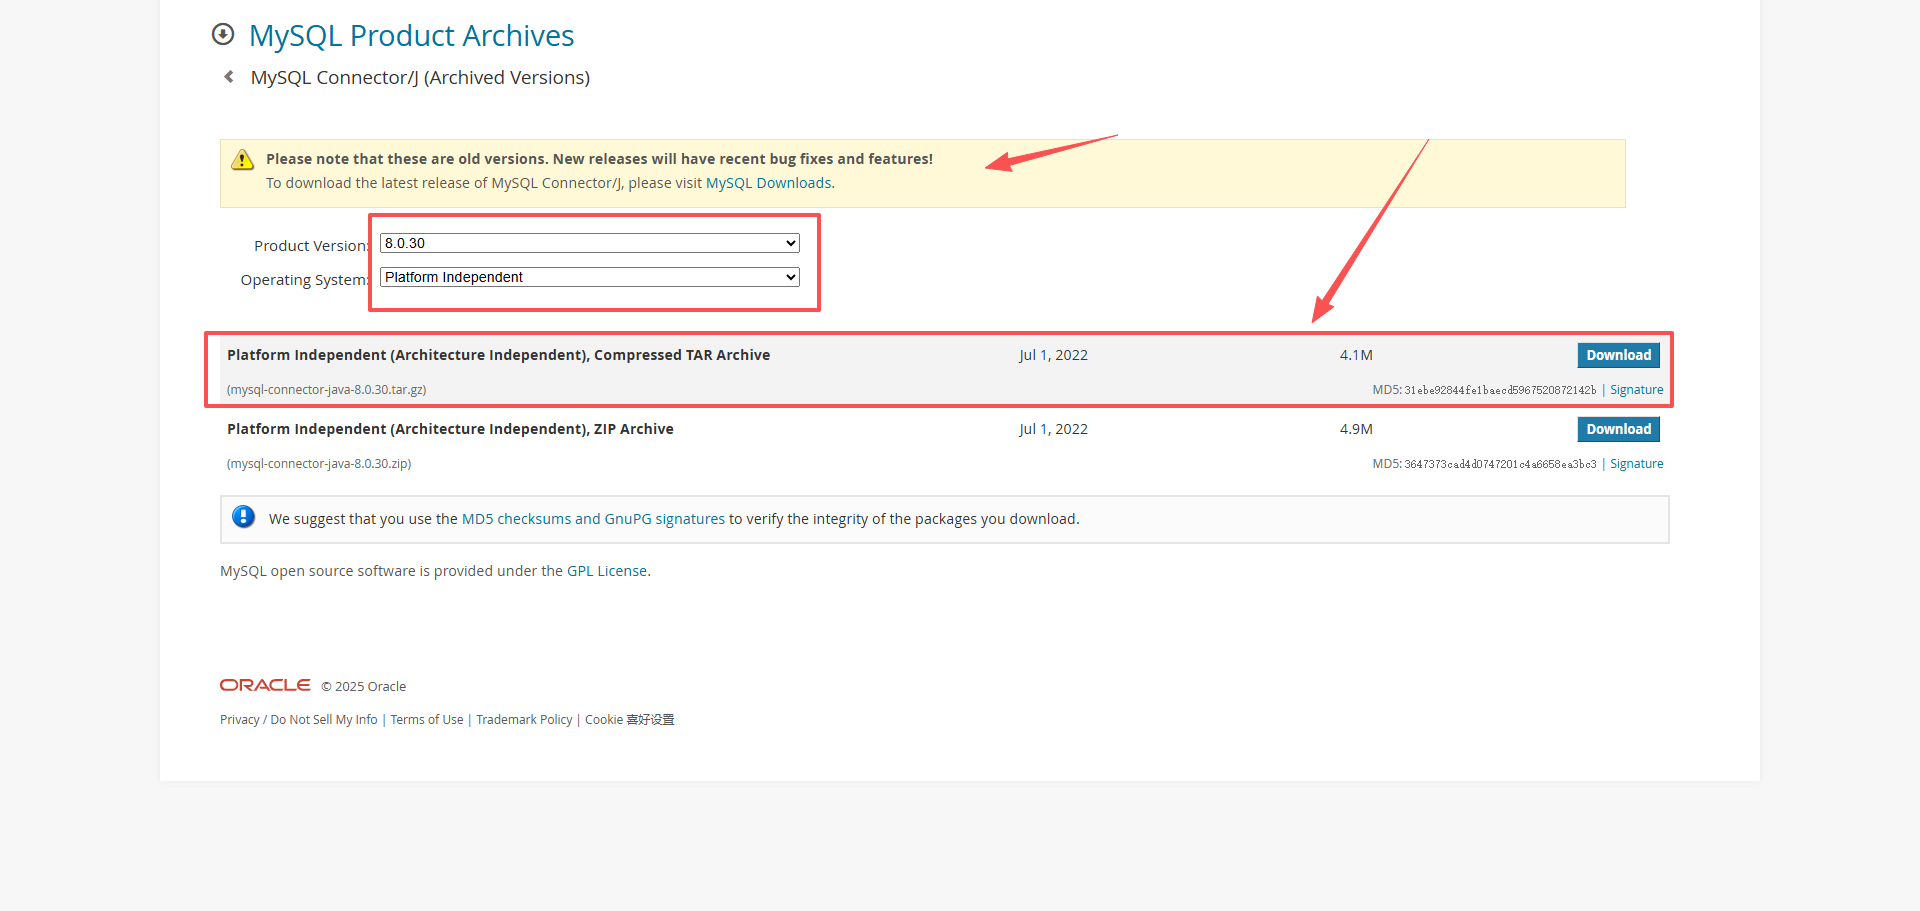Click the 4.1M file size
This screenshot has width=1920, height=911.
click(1356, 355)
